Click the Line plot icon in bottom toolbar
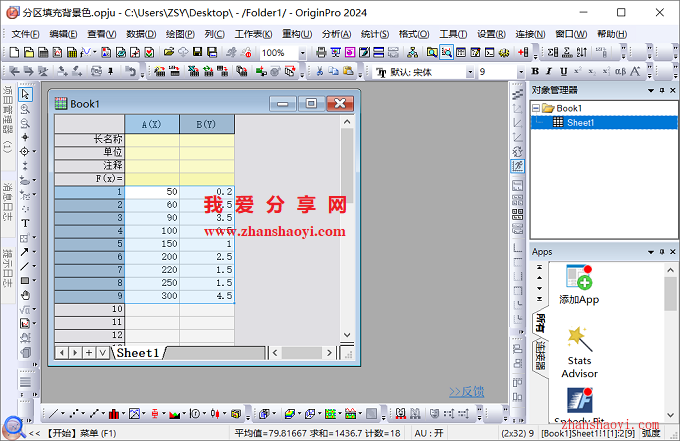680x441 pixels. click(x=53, y=414)
